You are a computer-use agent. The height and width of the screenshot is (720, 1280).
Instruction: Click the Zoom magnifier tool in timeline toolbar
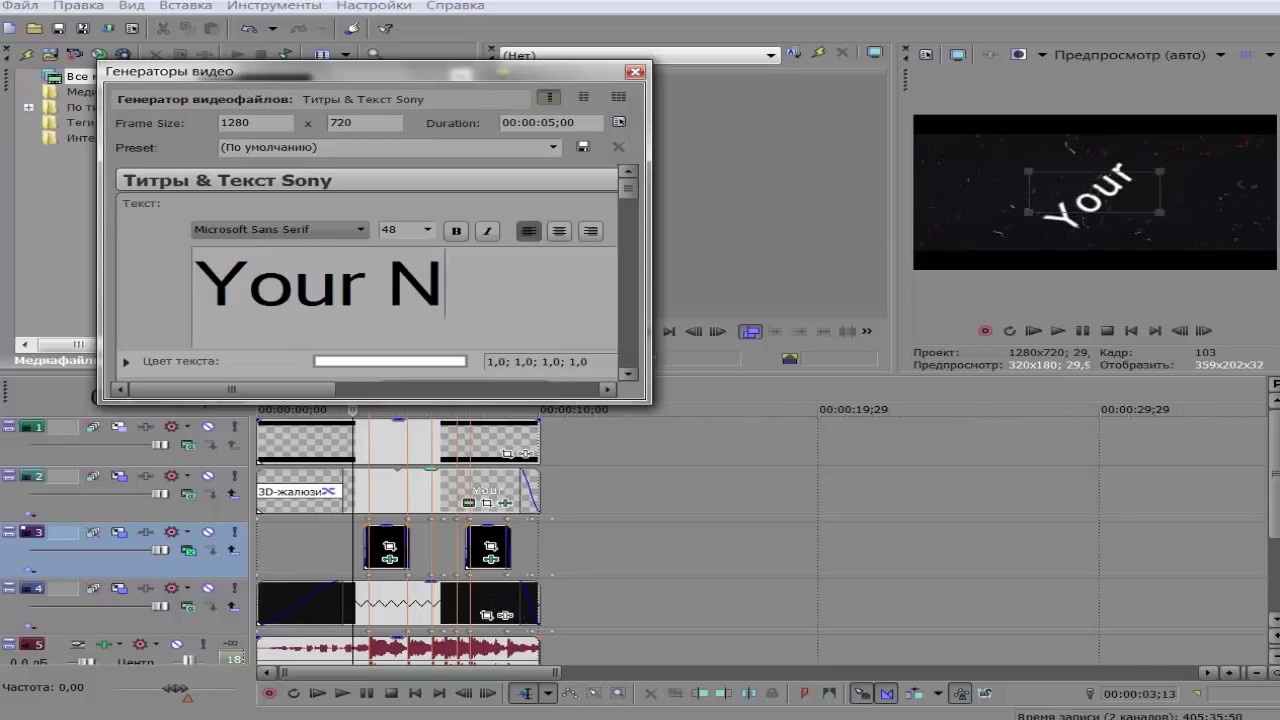tap(618, 693)
